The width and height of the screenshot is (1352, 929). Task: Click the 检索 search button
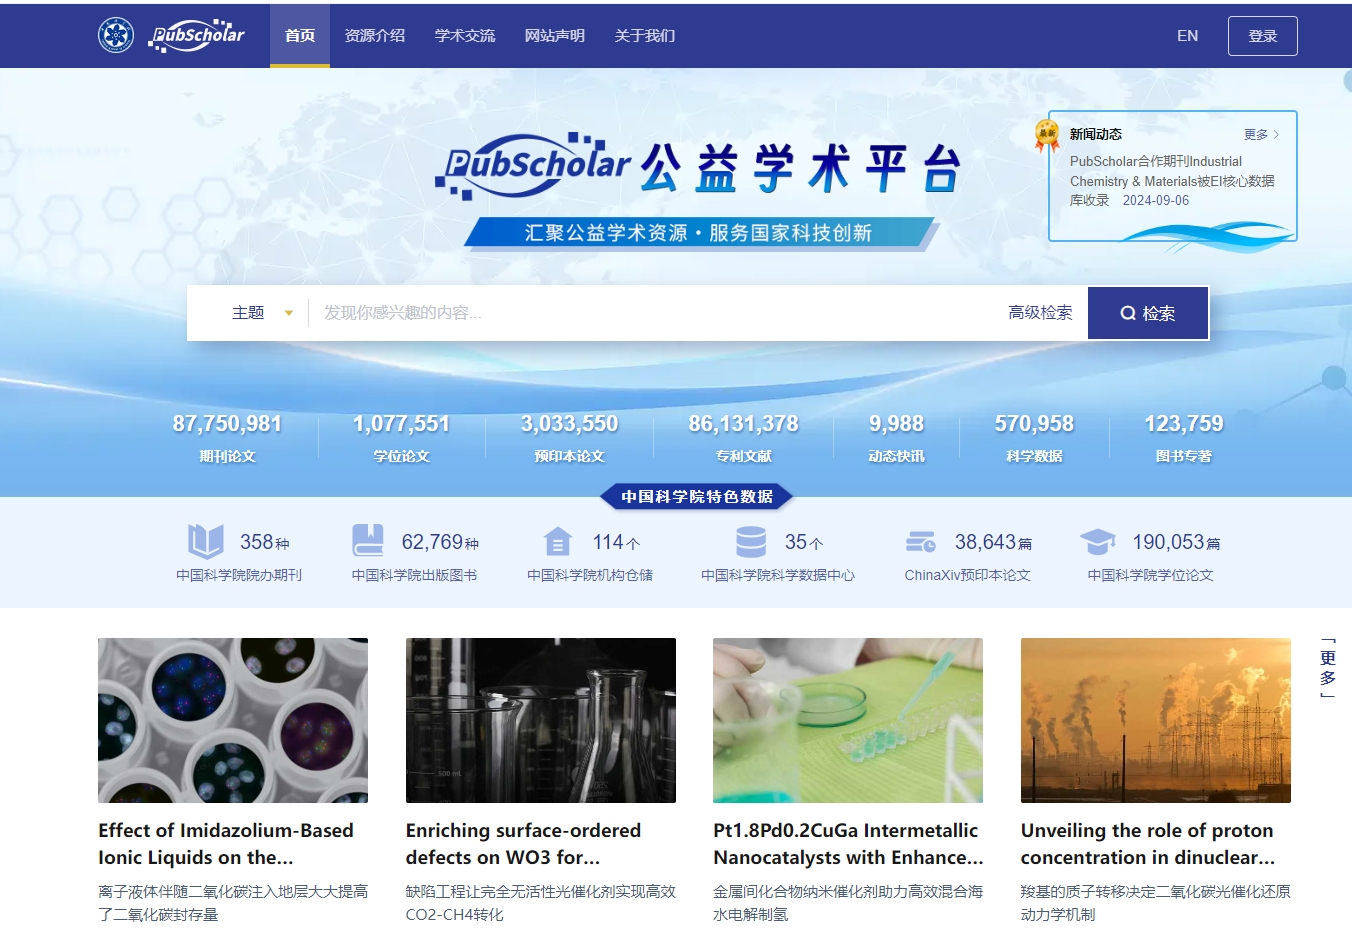[x=1148, y=313]
